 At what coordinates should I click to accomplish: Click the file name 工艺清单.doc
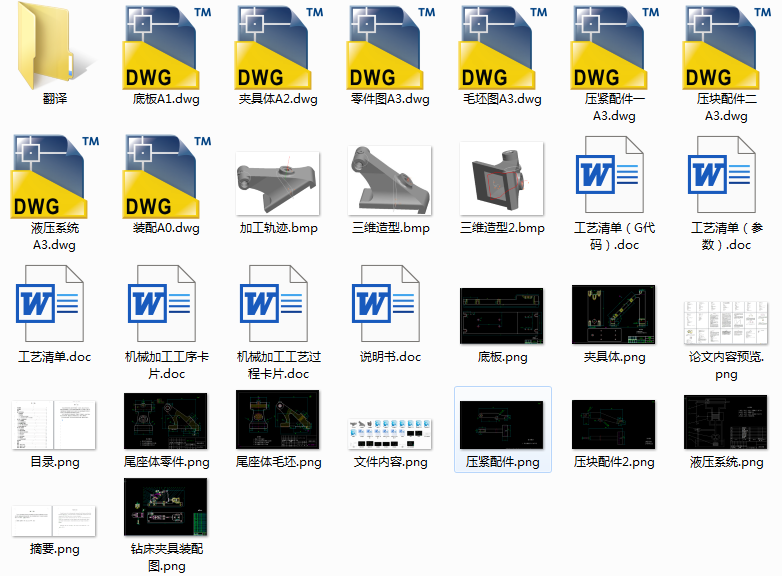pos(55,357)
